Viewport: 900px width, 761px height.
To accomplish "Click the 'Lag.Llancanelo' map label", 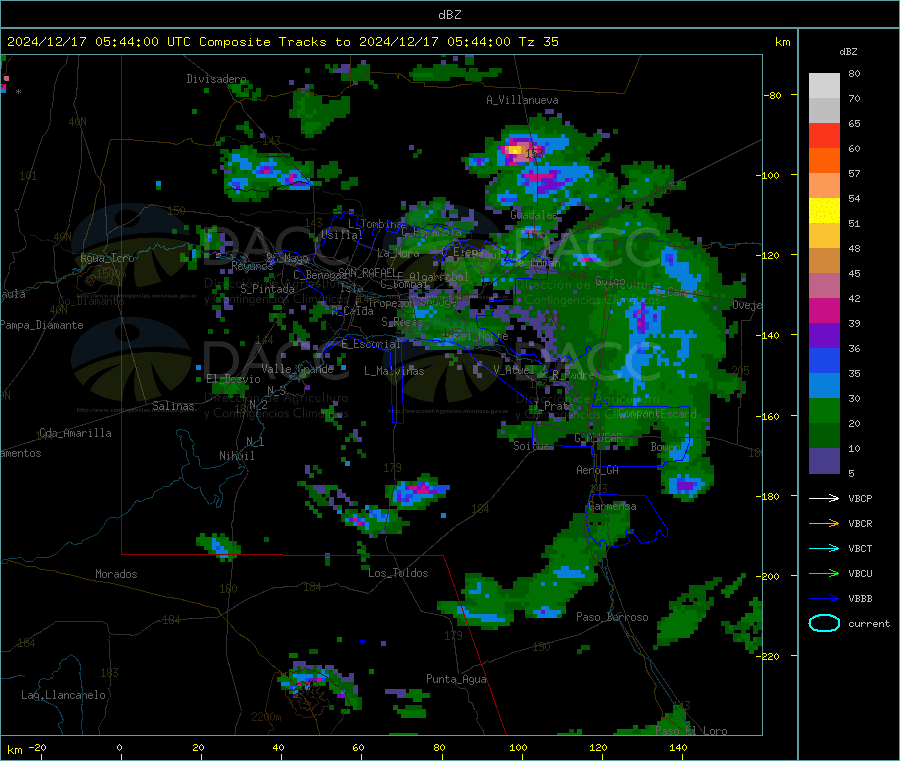I will coord(63,695).
